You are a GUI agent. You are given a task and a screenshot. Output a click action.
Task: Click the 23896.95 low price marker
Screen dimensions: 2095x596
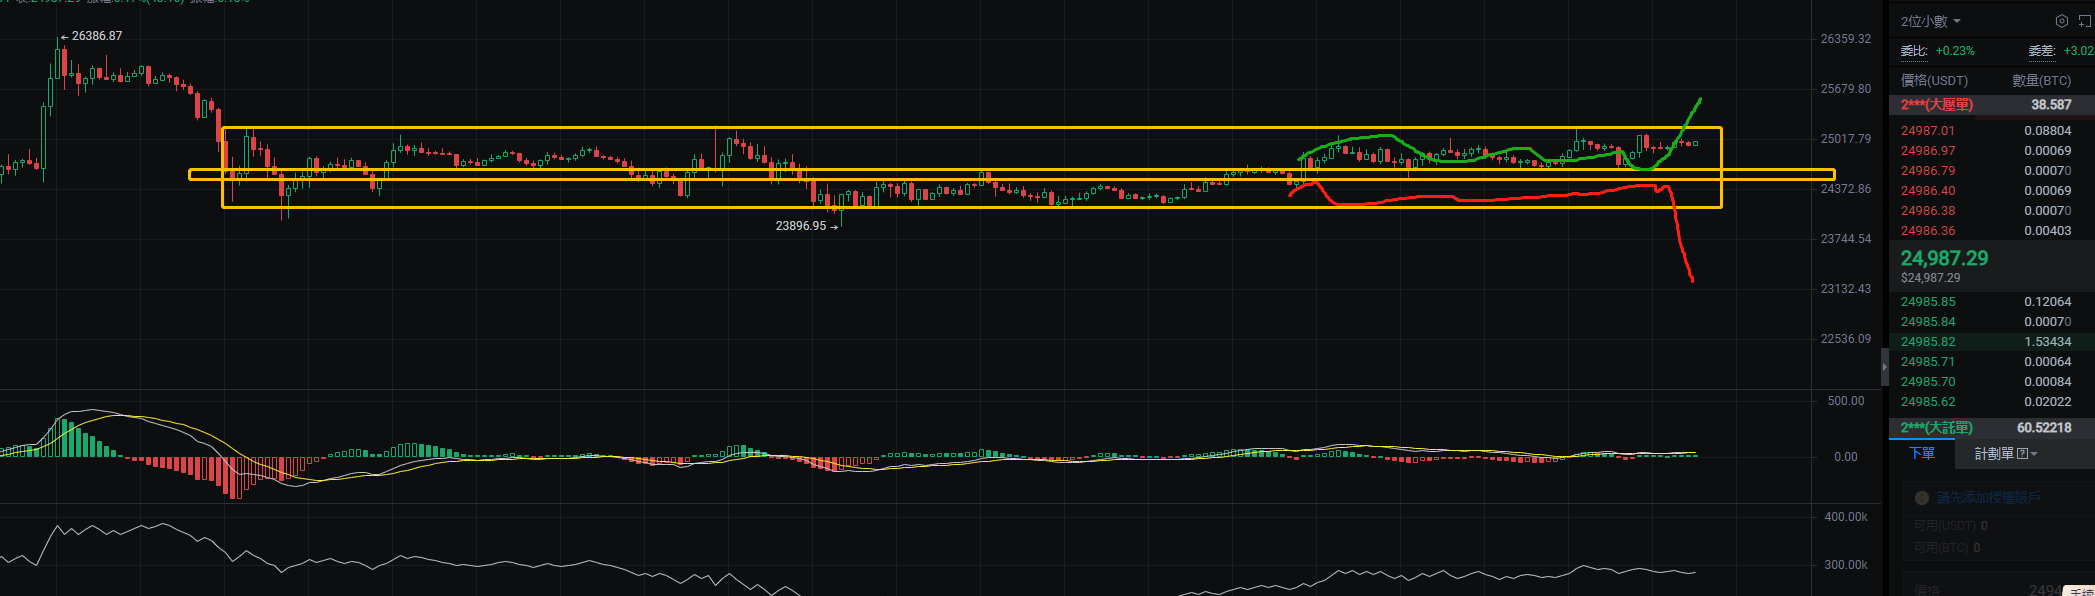coord(801,226)
